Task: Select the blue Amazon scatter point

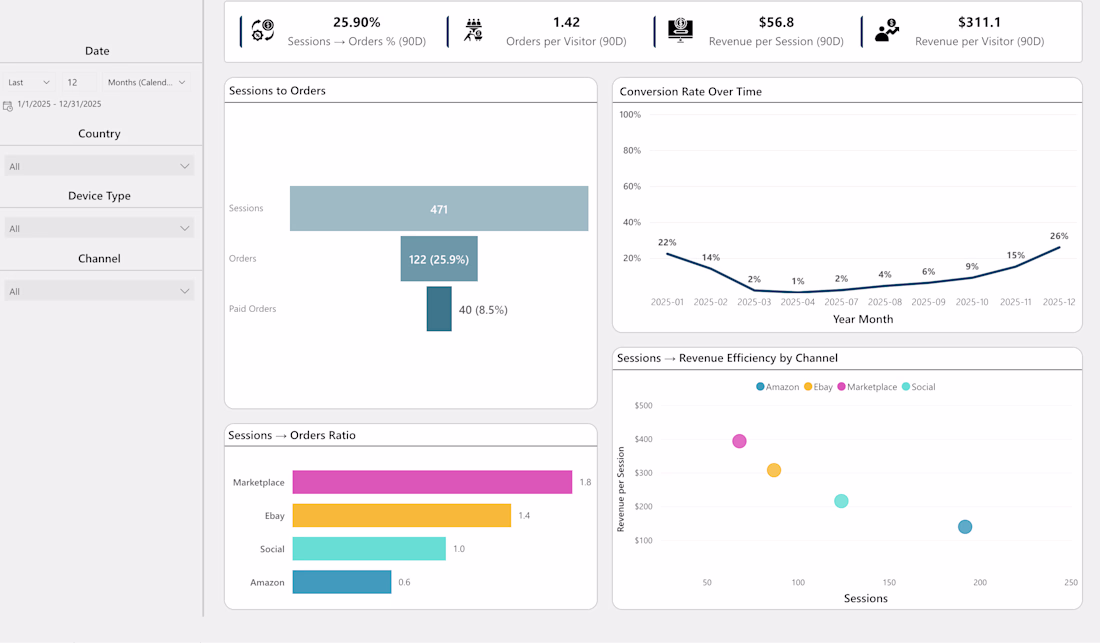Action: pyautogui.click(x=965, y=527)
